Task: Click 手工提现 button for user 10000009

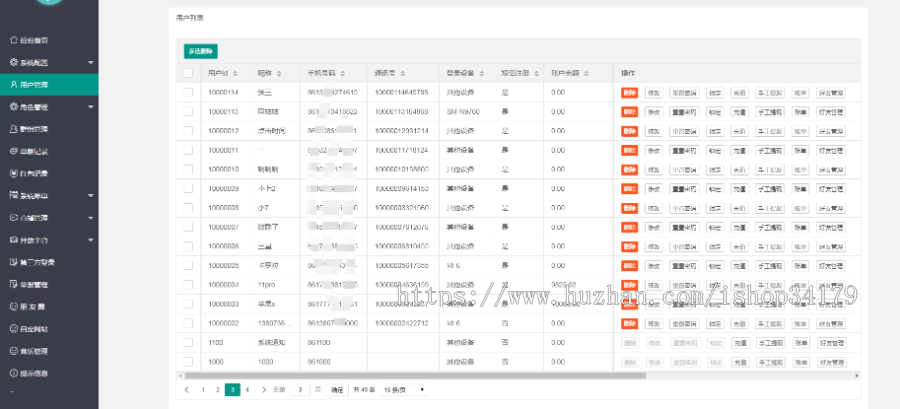Action: (x=770, y=189)
